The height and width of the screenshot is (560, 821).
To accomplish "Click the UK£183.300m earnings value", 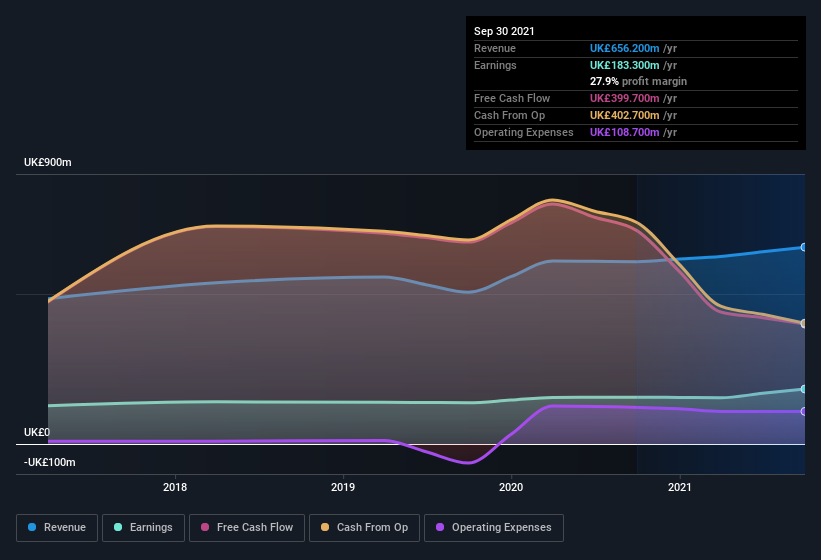I will [x=625, y=65].
